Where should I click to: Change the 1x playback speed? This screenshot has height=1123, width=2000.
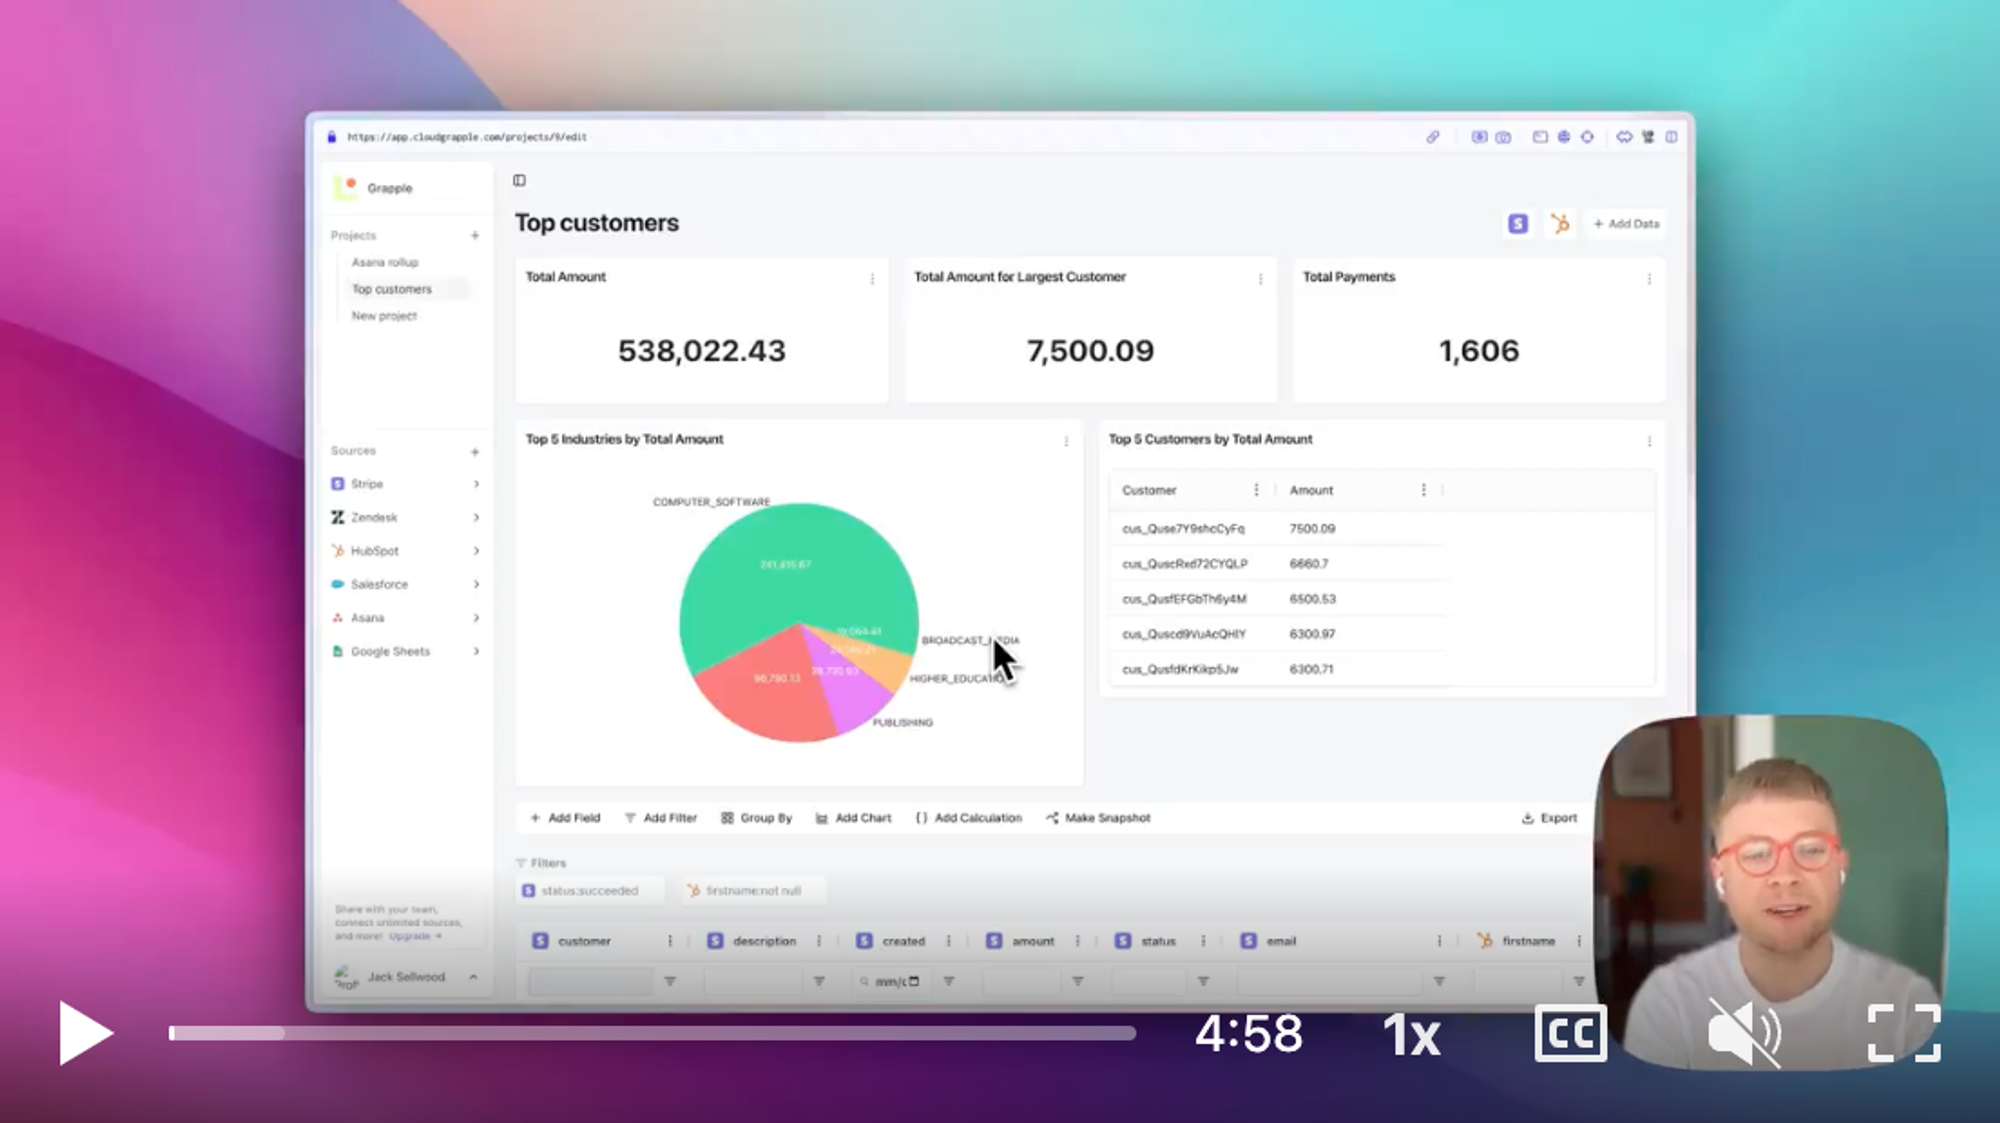(1411, 1035)
